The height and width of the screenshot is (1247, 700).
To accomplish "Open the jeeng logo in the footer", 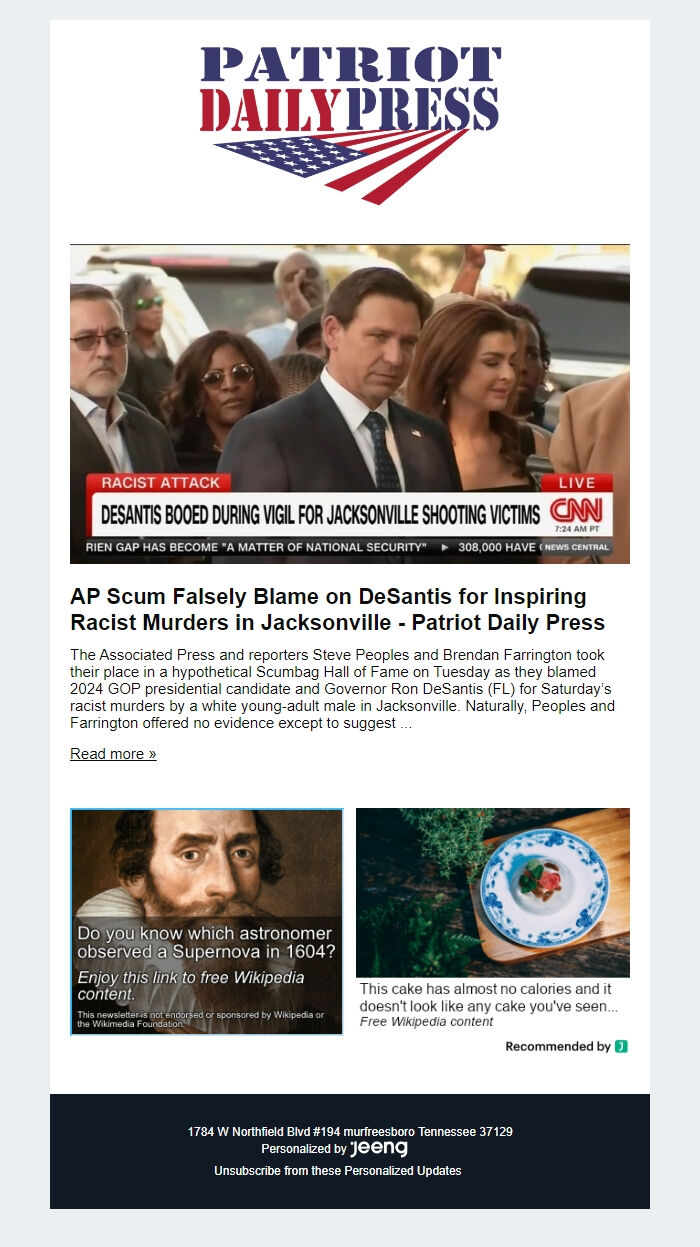I will click(379, 1149).
